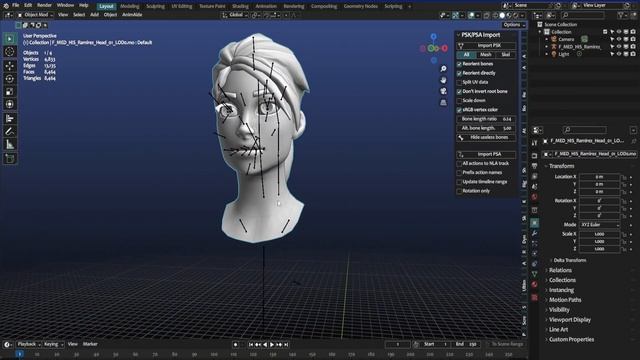The height and width of the screenshot is (360, 640).
Task: Click the Bone length ratio slider field
Action: (486, 119)
